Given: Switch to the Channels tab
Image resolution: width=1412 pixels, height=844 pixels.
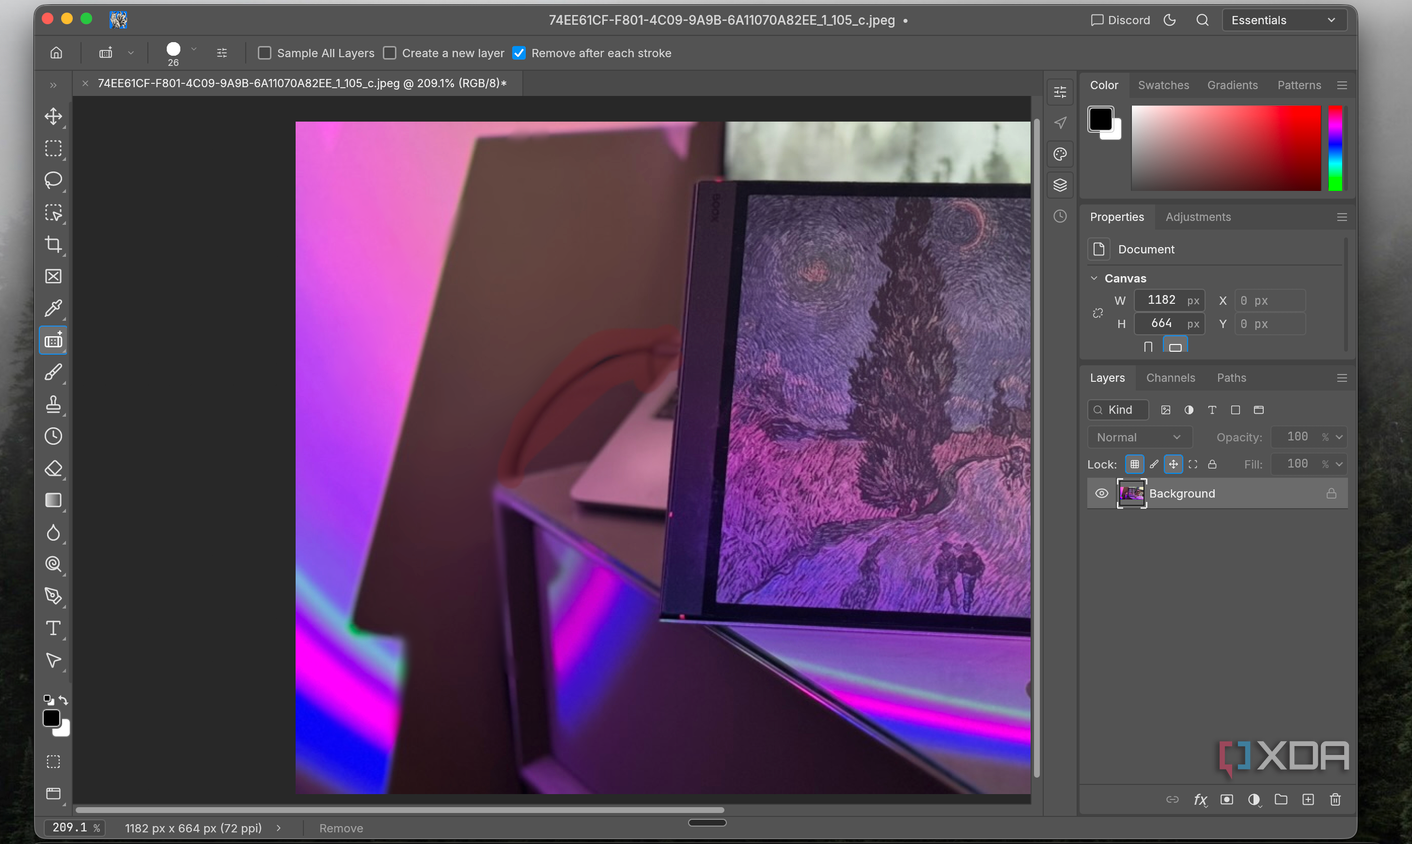Looking at the screenshot, I should click(x=1170, y=378).
